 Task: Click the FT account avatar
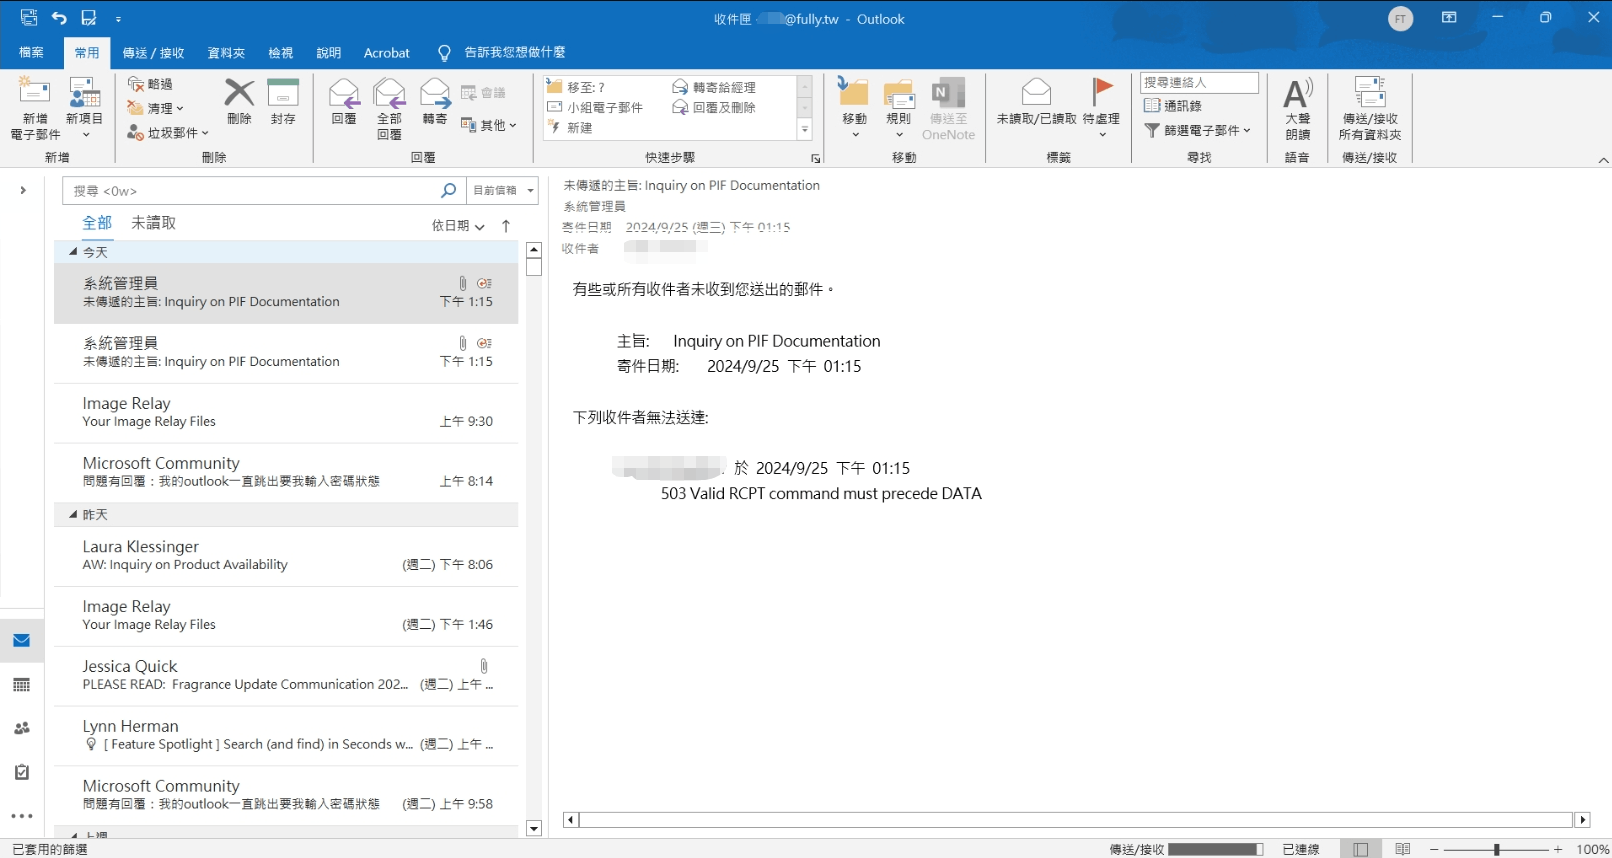point(1401,19)
